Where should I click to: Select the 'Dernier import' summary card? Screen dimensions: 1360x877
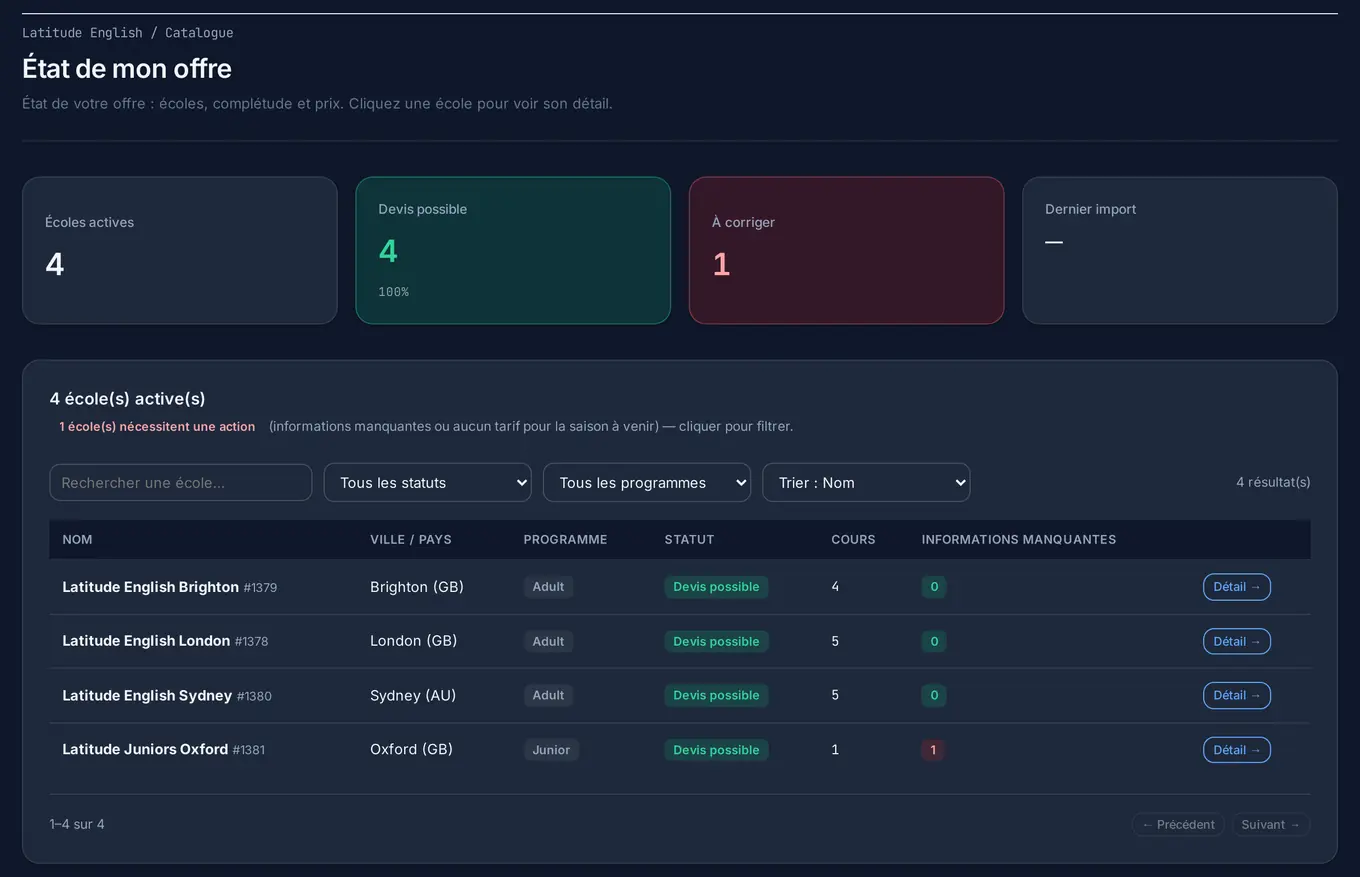pos(1180,251)
